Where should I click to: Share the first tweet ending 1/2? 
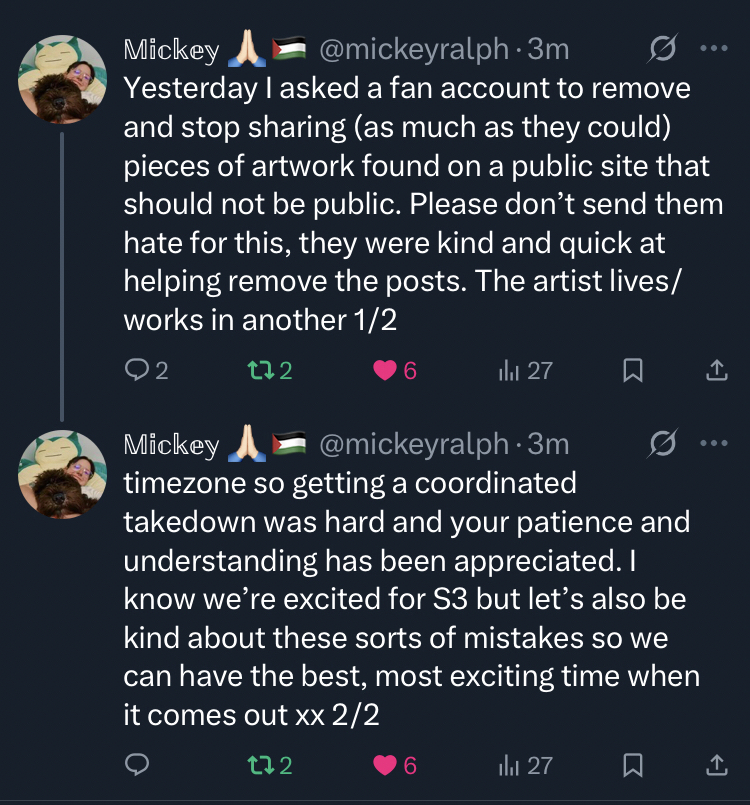(x=716, y=371)
